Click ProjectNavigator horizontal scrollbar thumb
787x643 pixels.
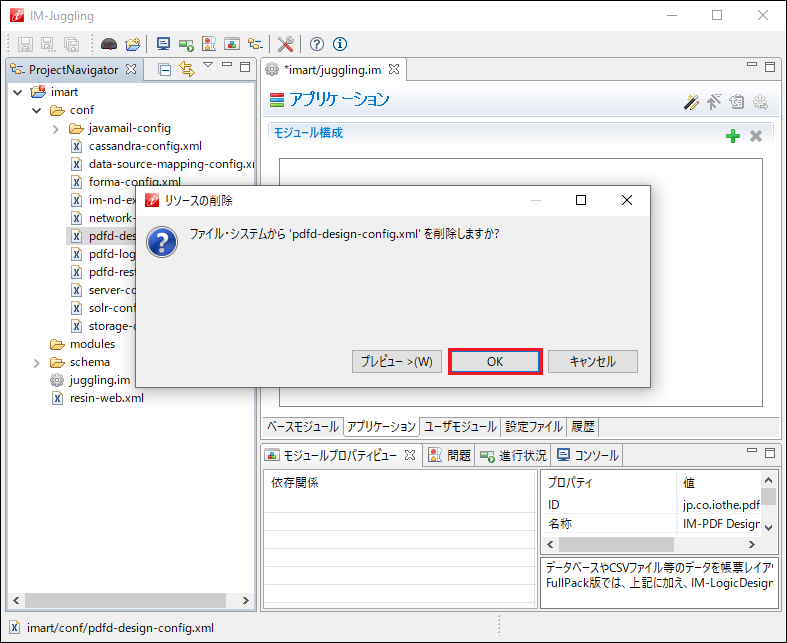coord(125,600)
